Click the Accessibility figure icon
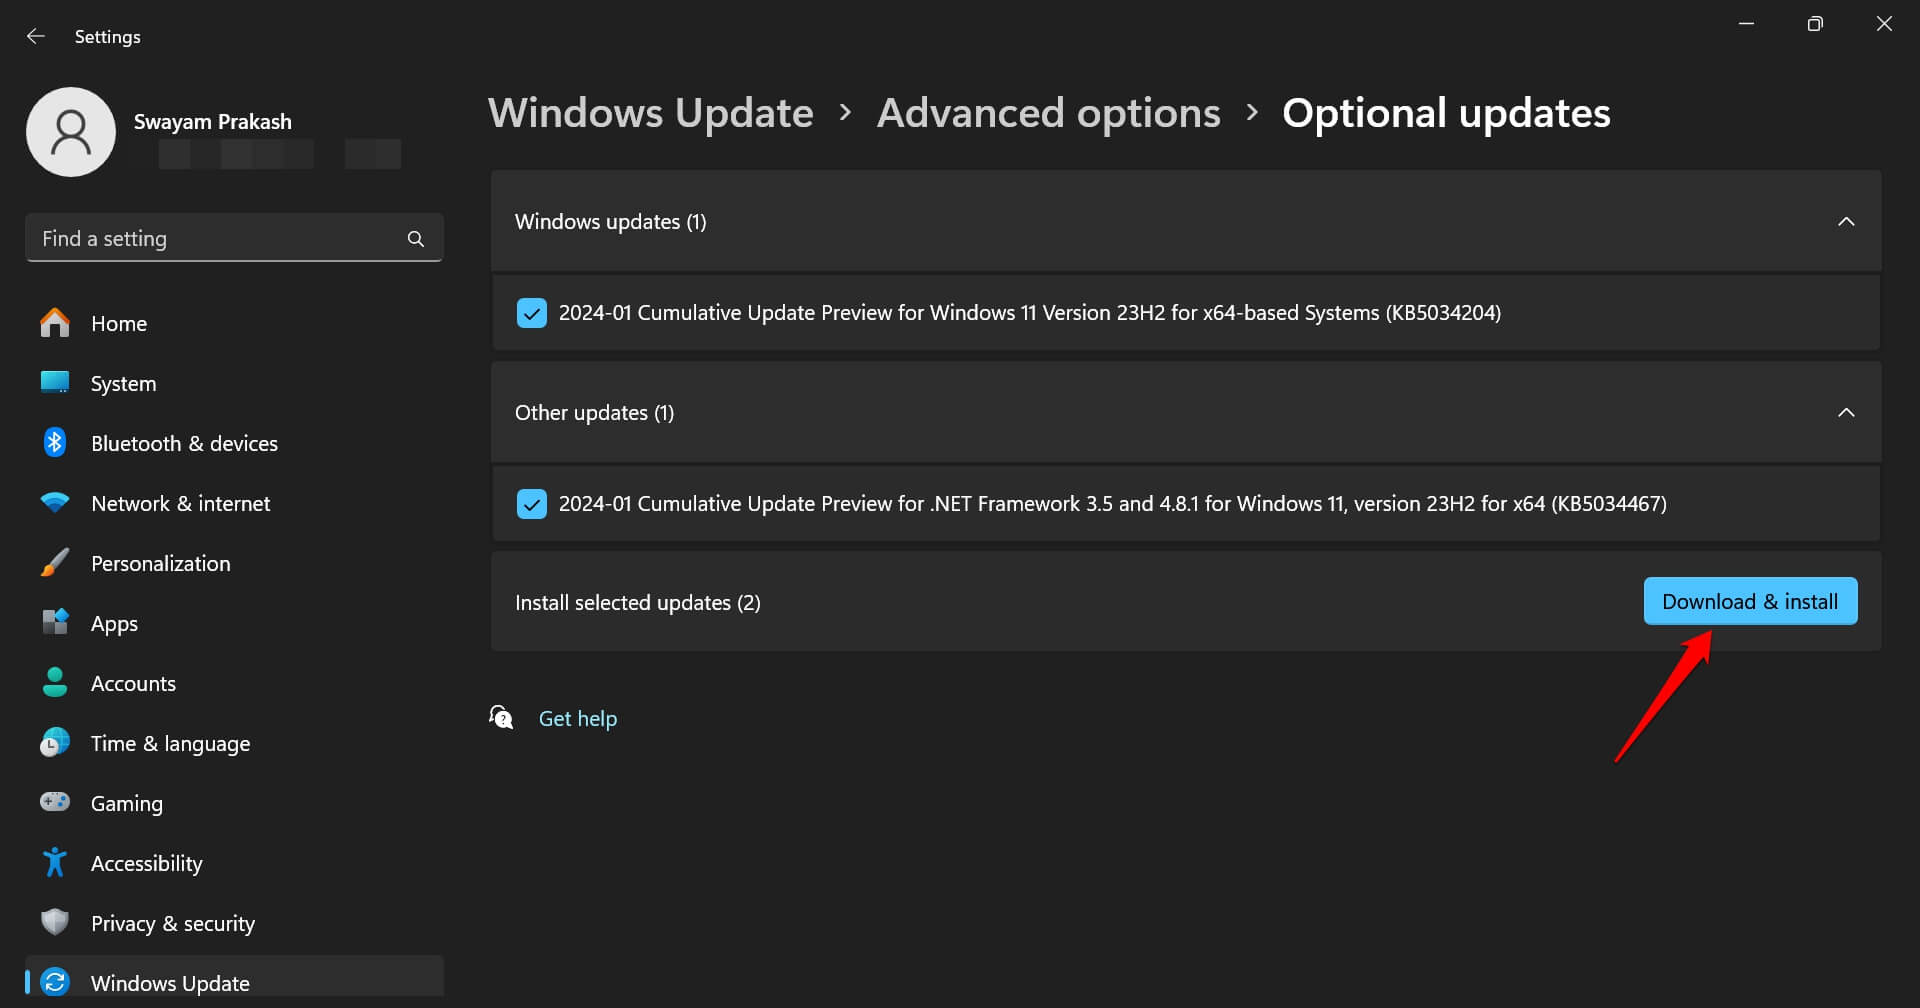Viewport: 1920px width, 1008px height. (x=55, y=863)
